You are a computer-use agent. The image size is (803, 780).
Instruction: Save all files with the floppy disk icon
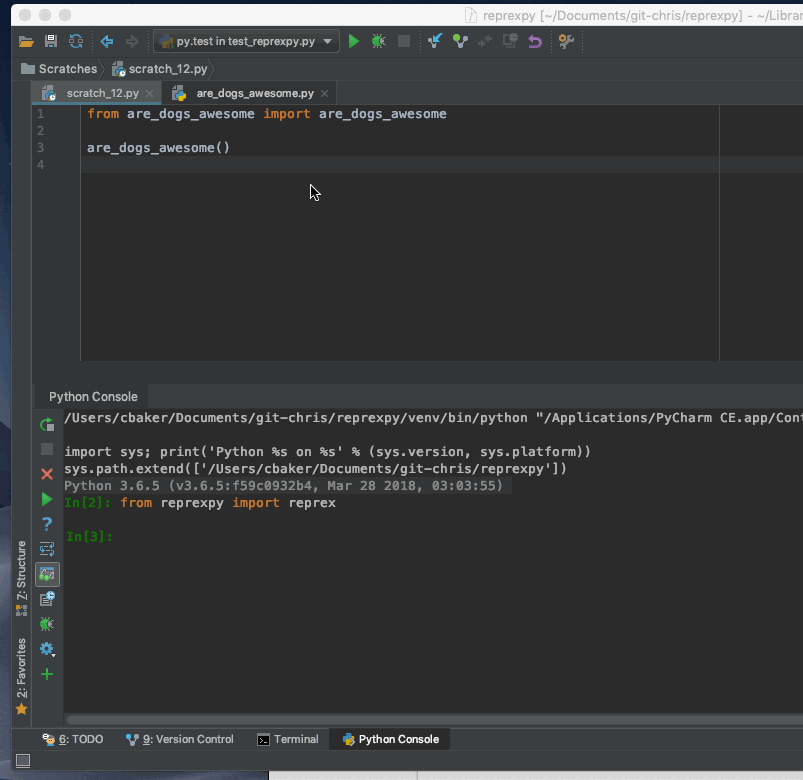[x=51, y=41]
